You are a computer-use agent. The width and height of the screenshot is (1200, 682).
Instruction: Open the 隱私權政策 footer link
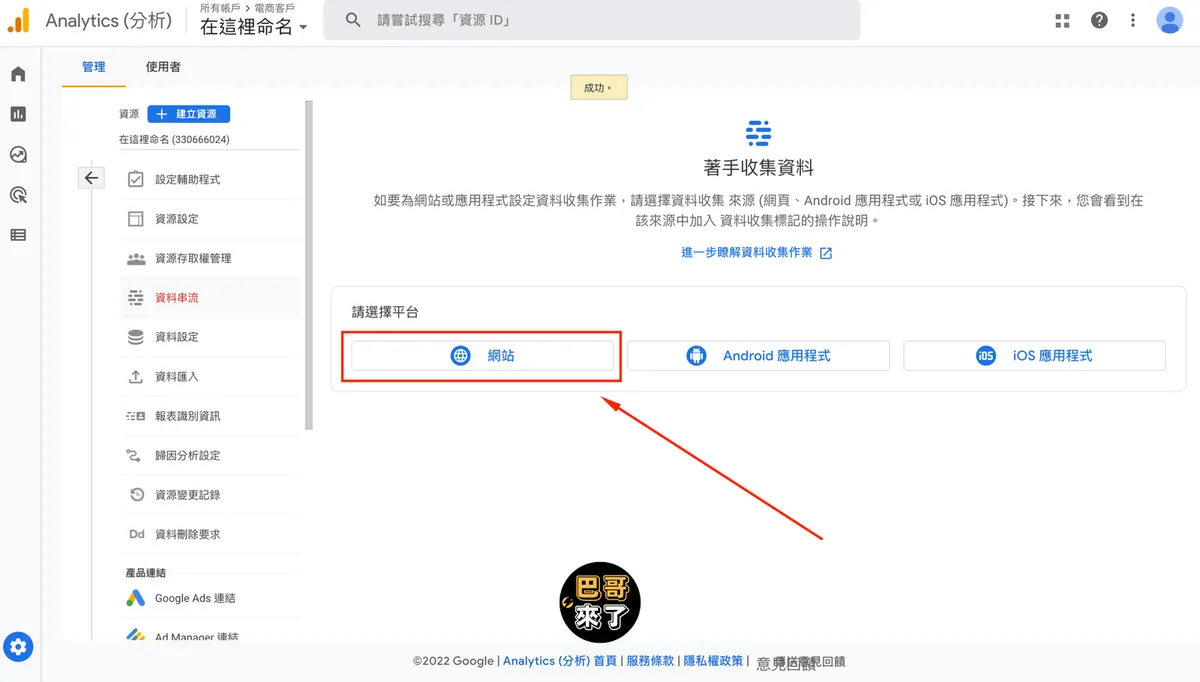[713, 661]
